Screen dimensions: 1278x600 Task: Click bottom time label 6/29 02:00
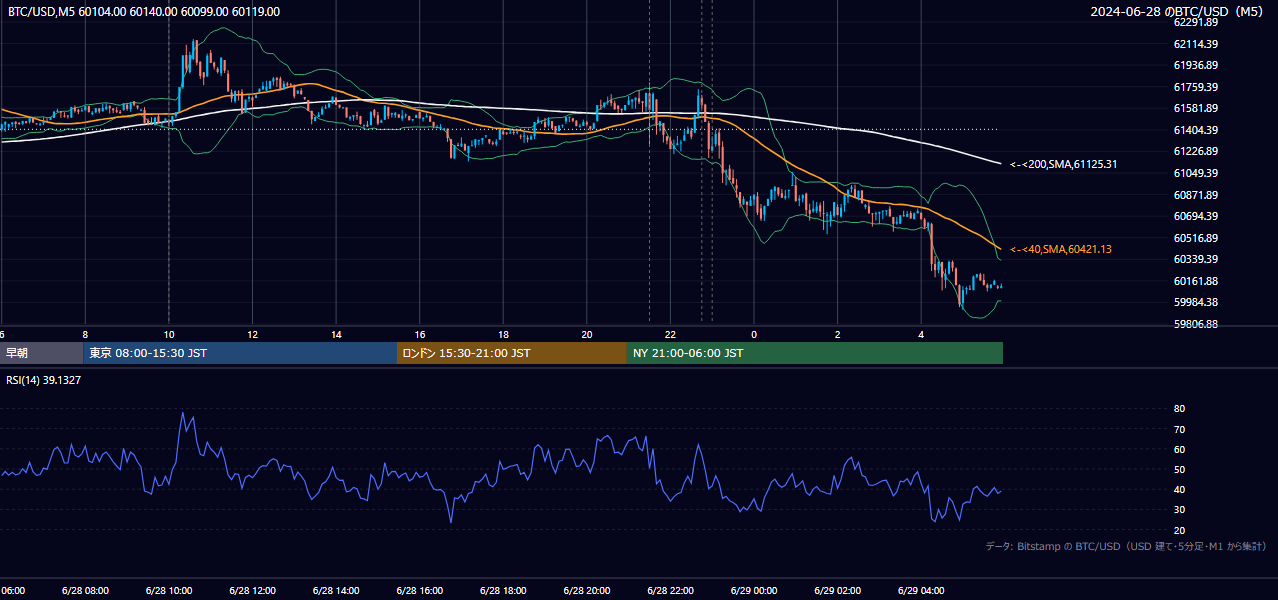[837, 590]
